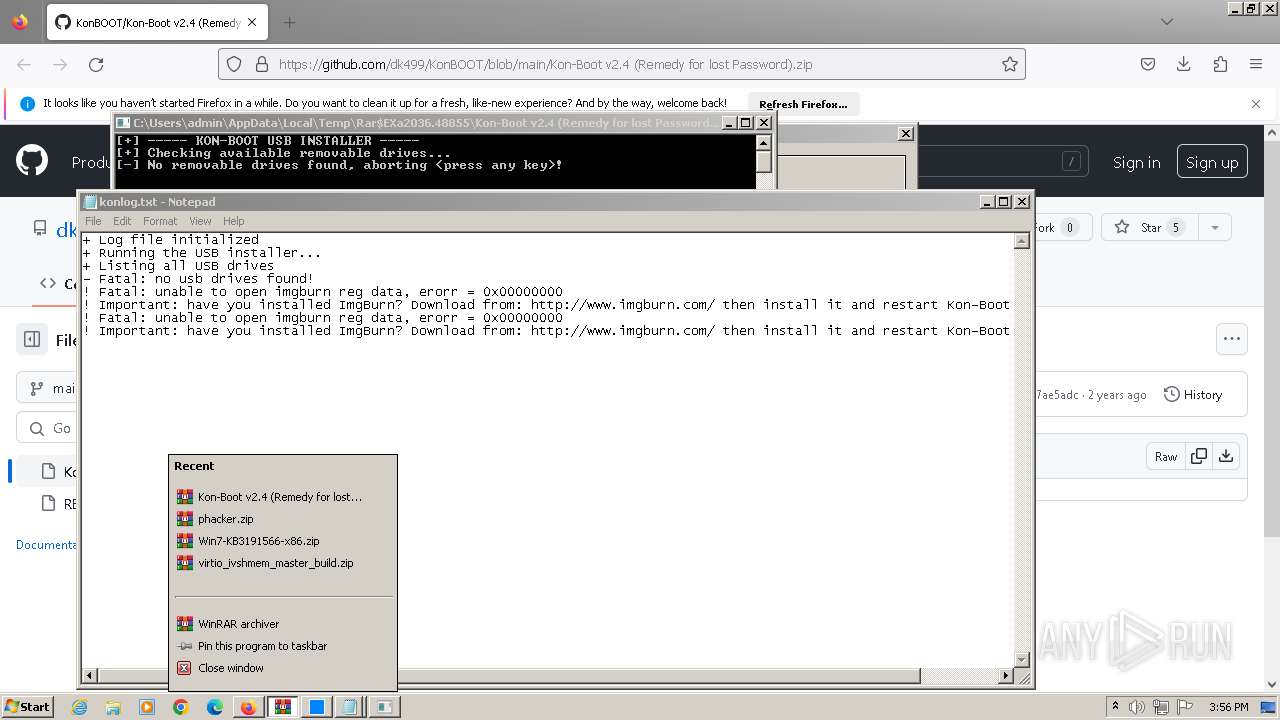Click the GitHub Sign in link

point(1137,162)
